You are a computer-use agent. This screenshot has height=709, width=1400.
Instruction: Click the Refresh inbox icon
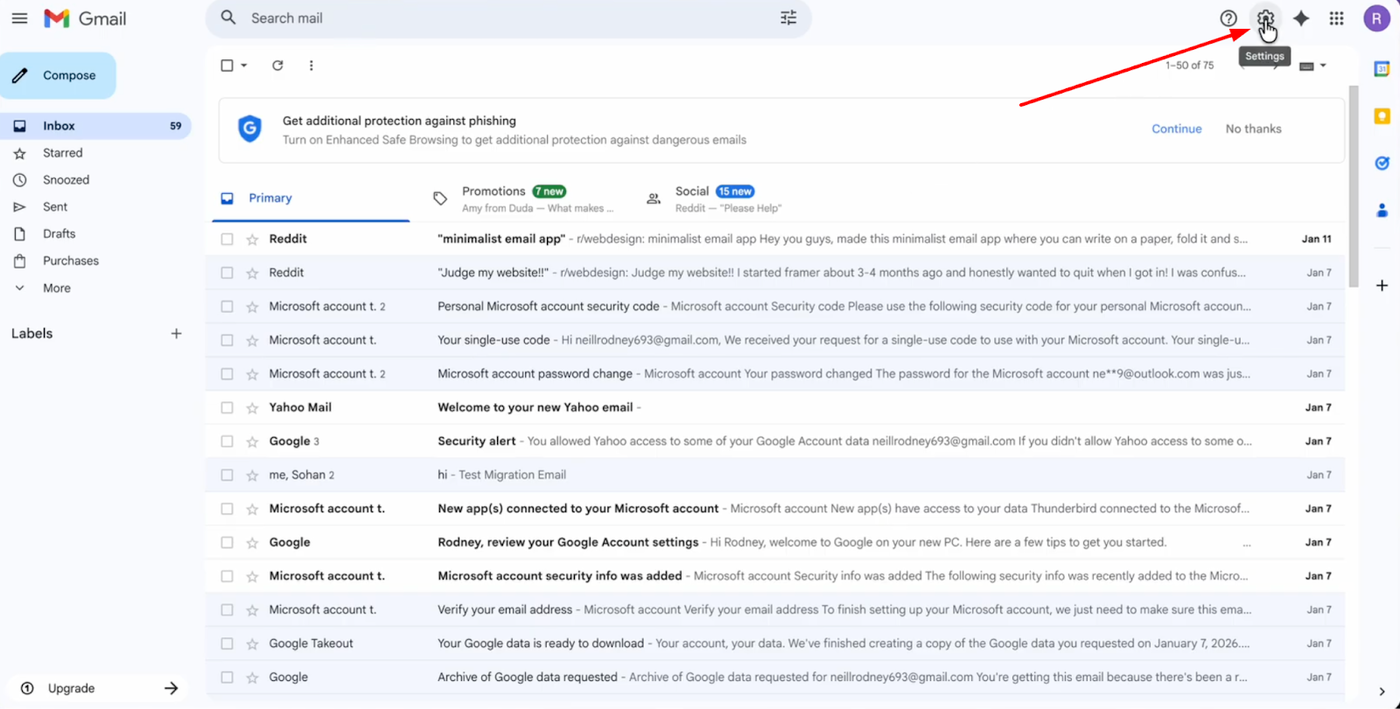pos(278,66)
